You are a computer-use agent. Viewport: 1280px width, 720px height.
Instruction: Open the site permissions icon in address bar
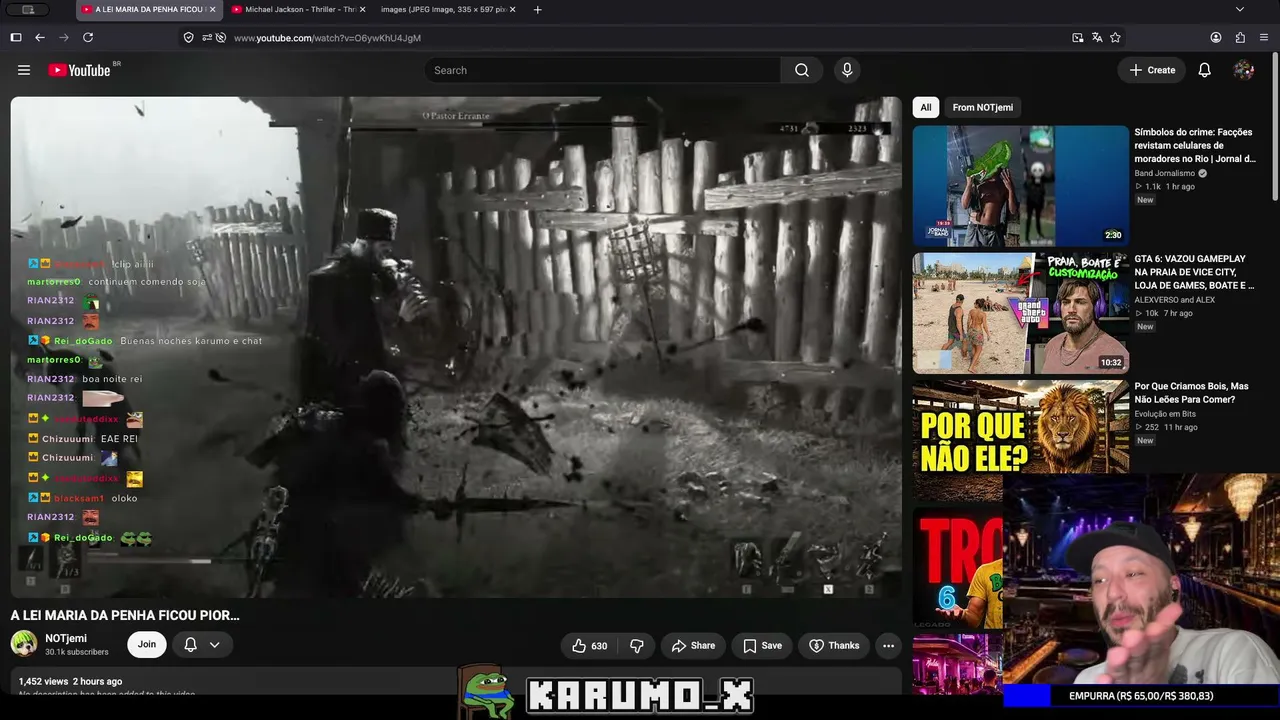coord(207,37)
